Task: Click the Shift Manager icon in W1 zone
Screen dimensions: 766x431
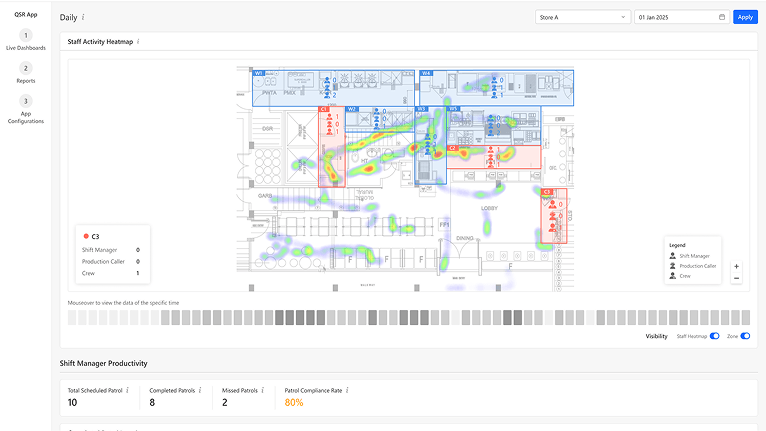Action: click(327, 80)
